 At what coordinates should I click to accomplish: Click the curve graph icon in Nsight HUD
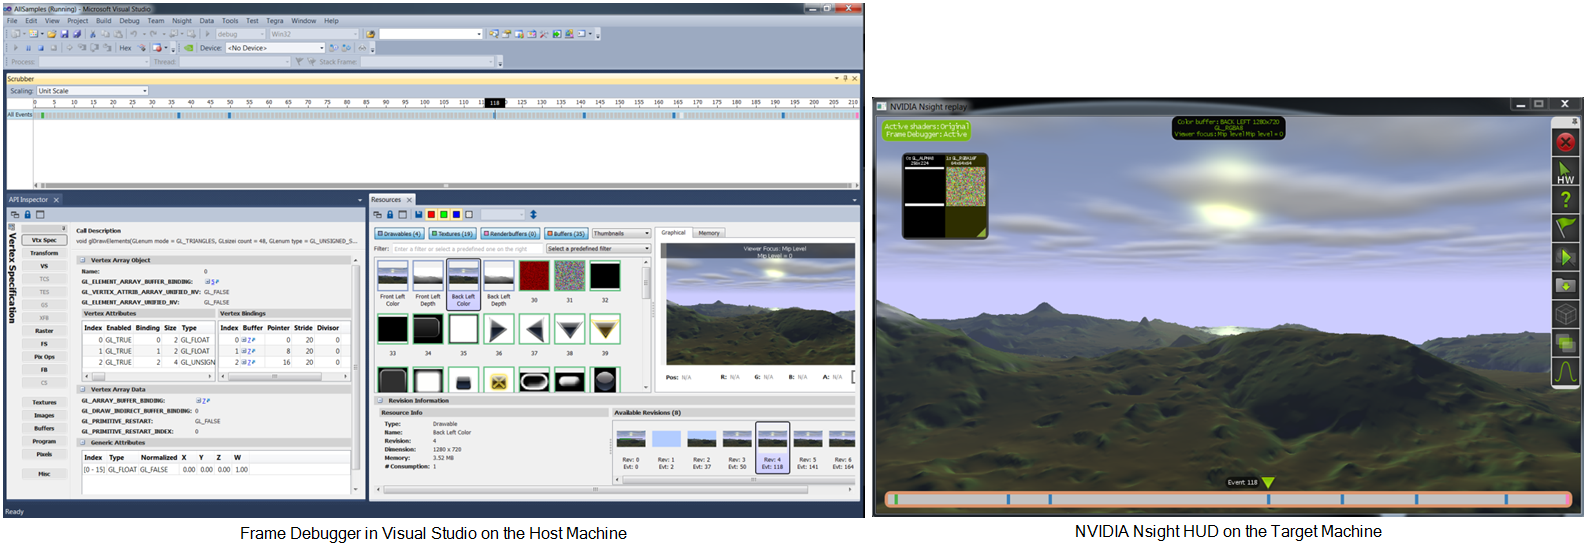coord(1565,371)
